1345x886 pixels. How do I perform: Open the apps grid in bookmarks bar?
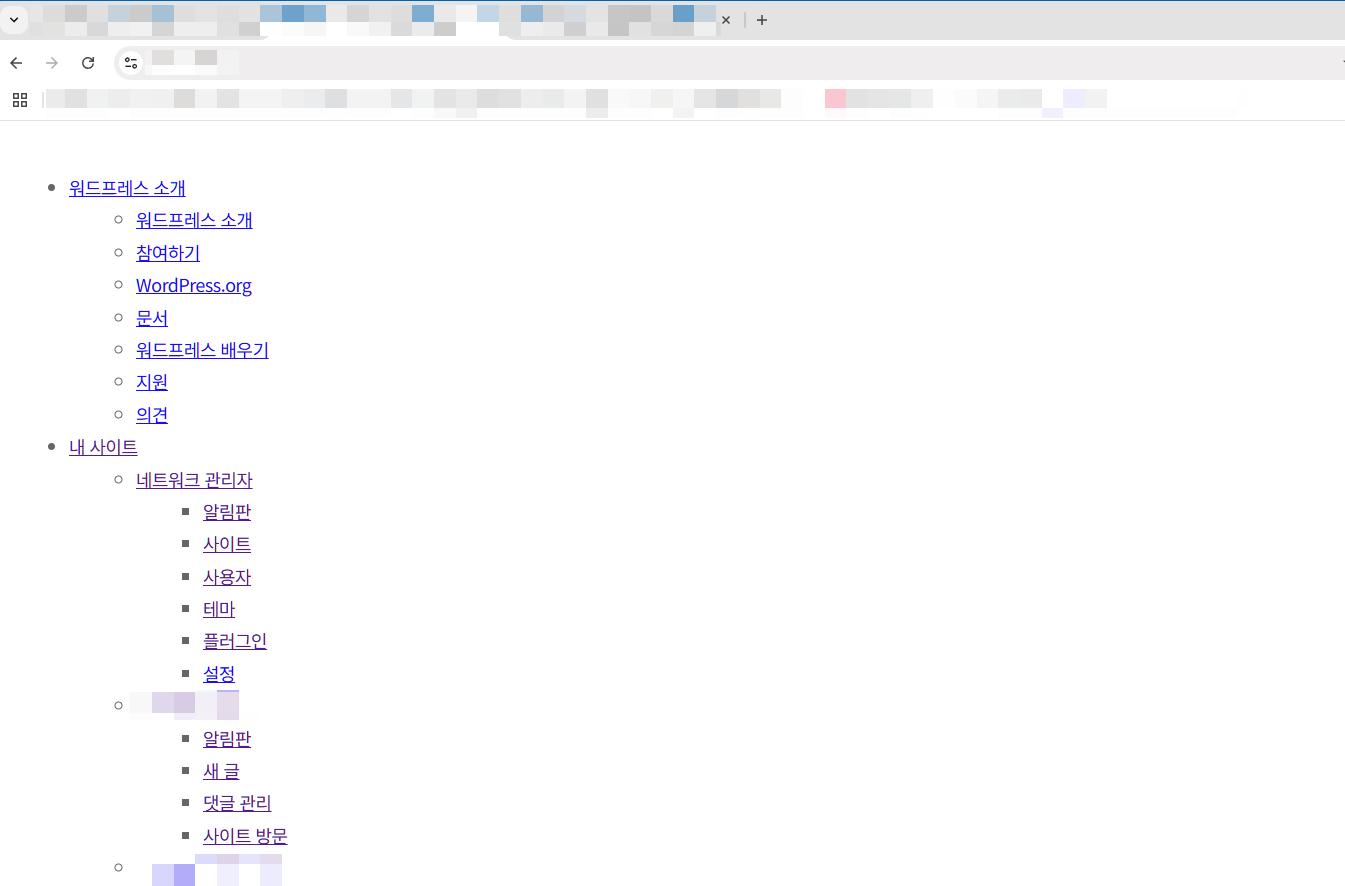pos(19,99)
